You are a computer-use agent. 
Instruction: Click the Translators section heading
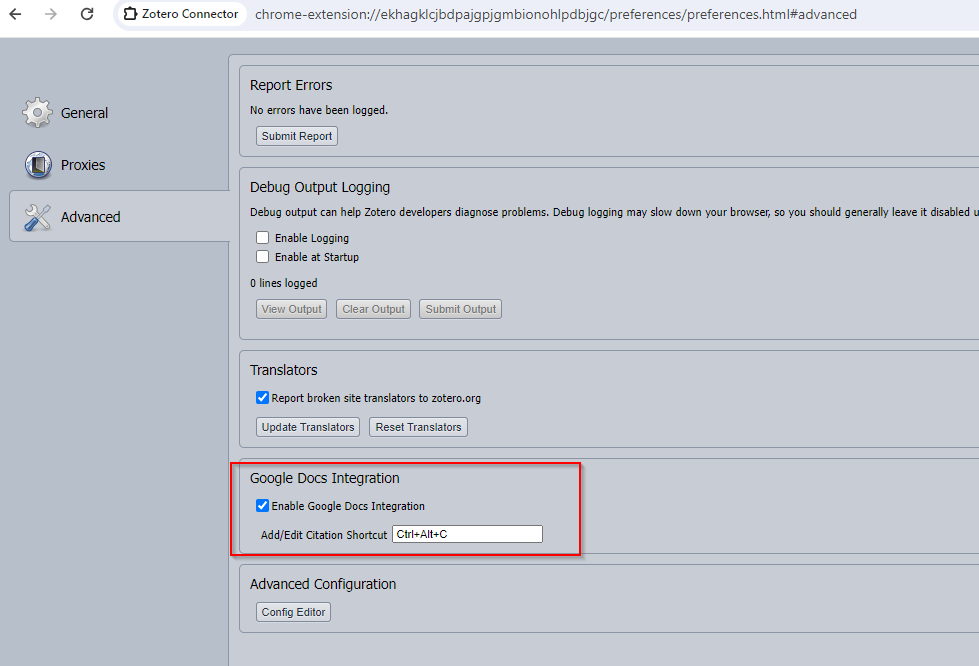(283, 370)
